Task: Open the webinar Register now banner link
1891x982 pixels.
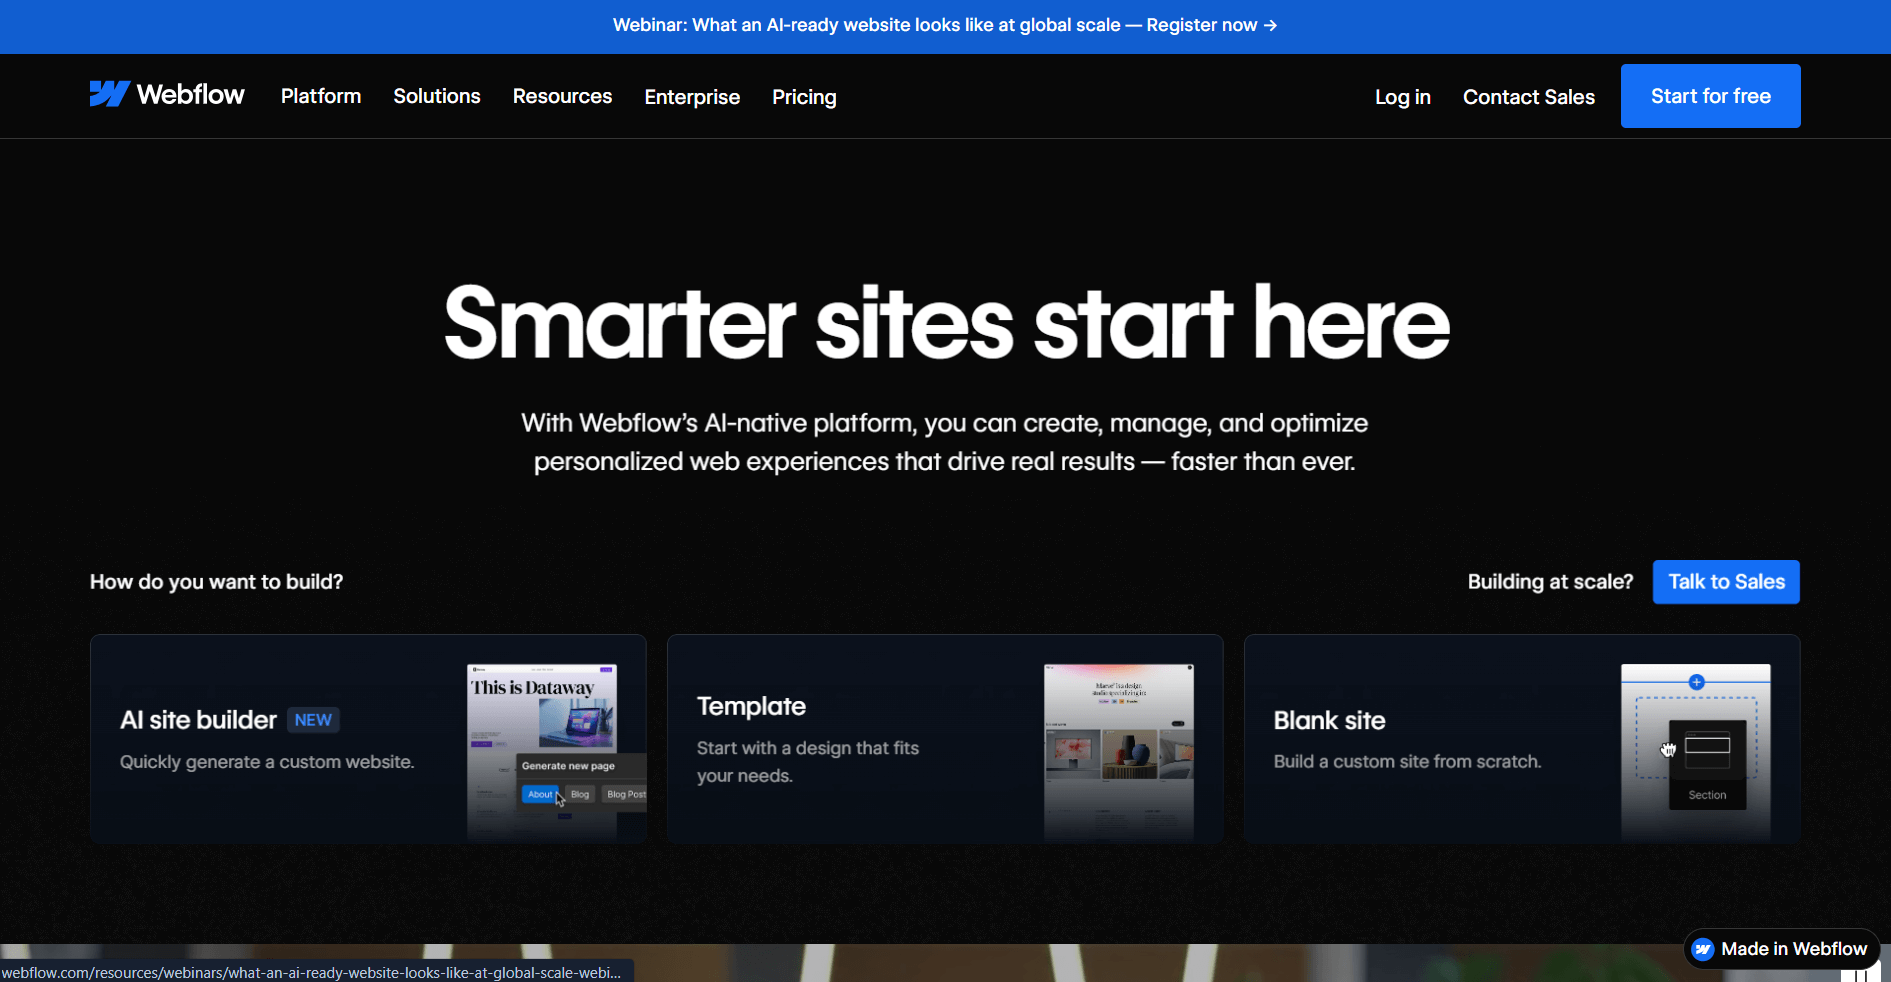Action: [x=945, y=25]
